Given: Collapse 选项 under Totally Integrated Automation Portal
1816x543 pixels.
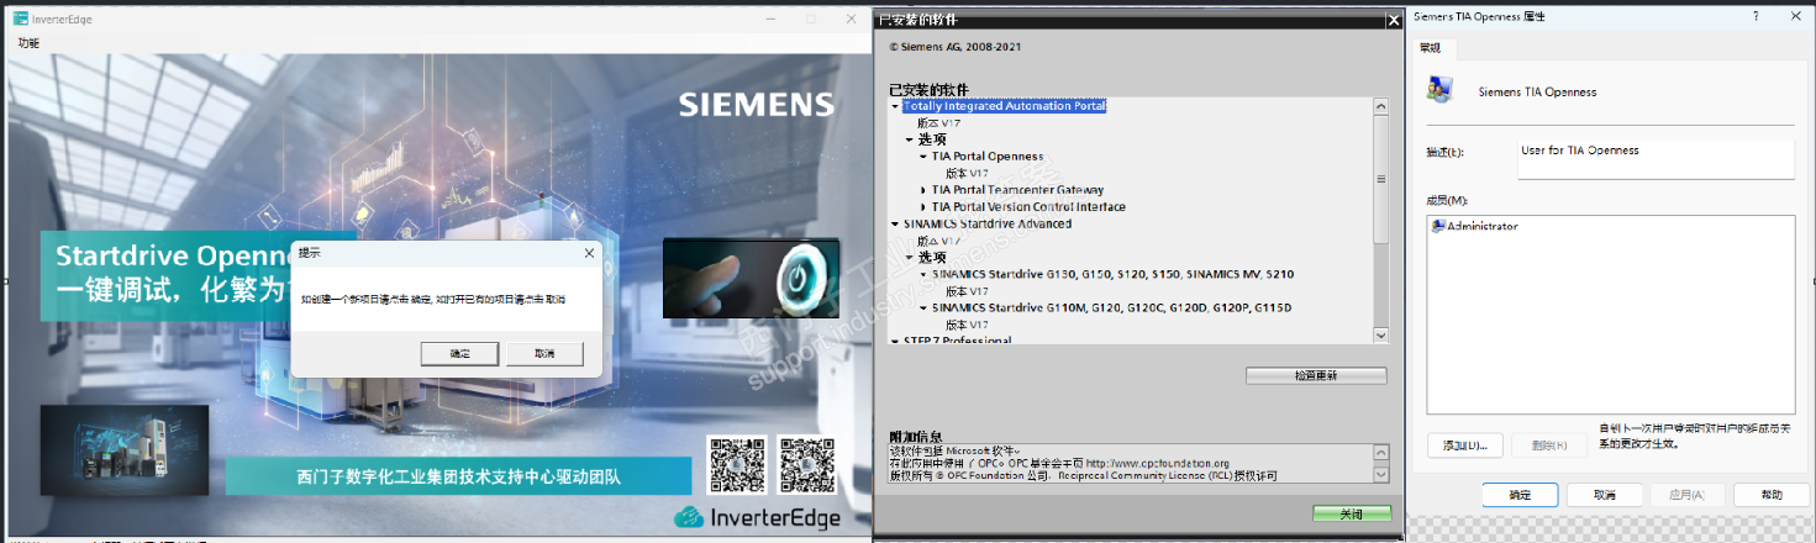Looking at the screenshot, I should coord(909,140).
